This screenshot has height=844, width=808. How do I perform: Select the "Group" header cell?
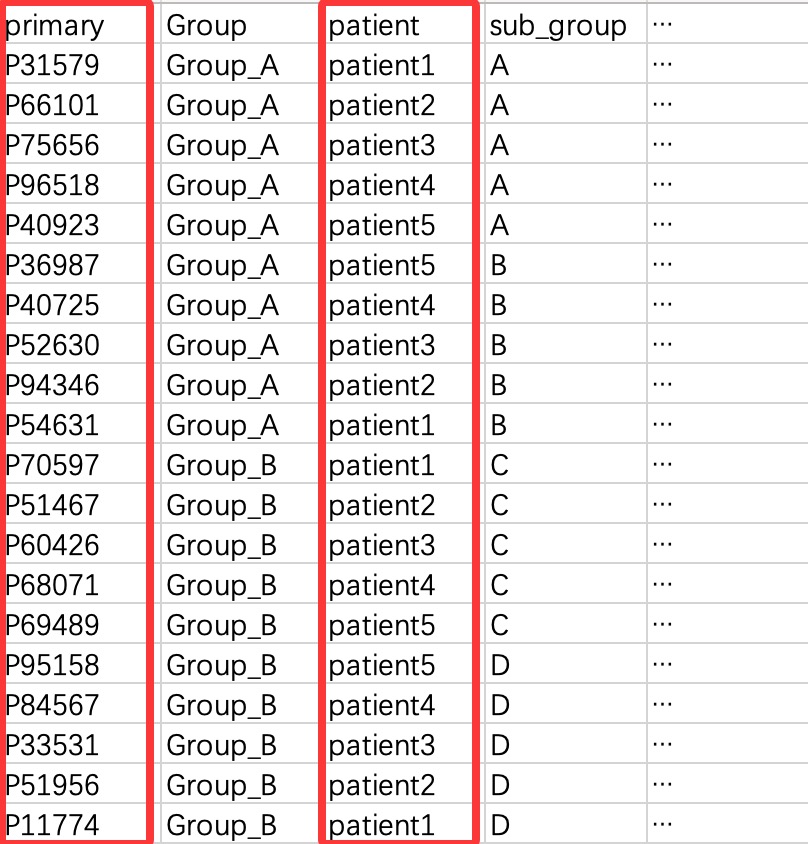[207, 26]
